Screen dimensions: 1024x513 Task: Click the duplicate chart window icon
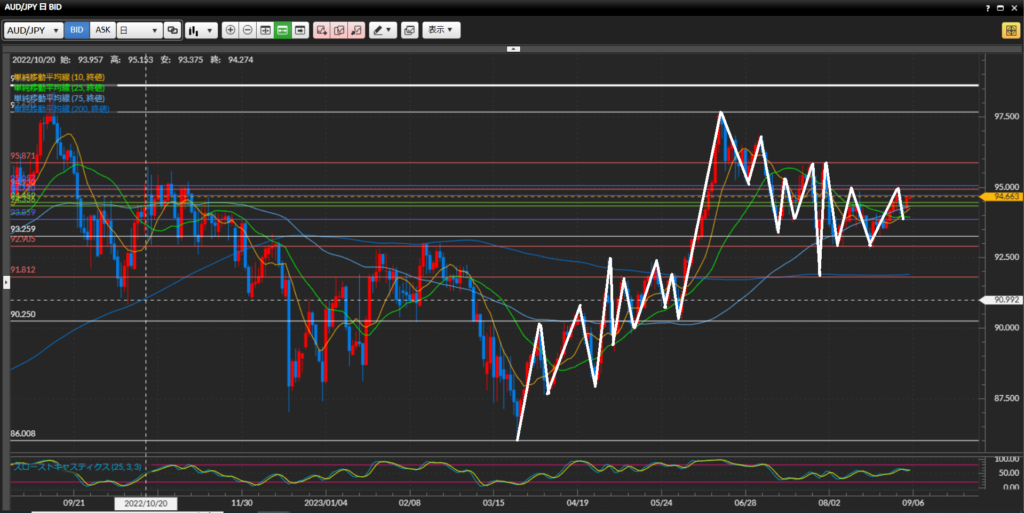pos(408,30)
